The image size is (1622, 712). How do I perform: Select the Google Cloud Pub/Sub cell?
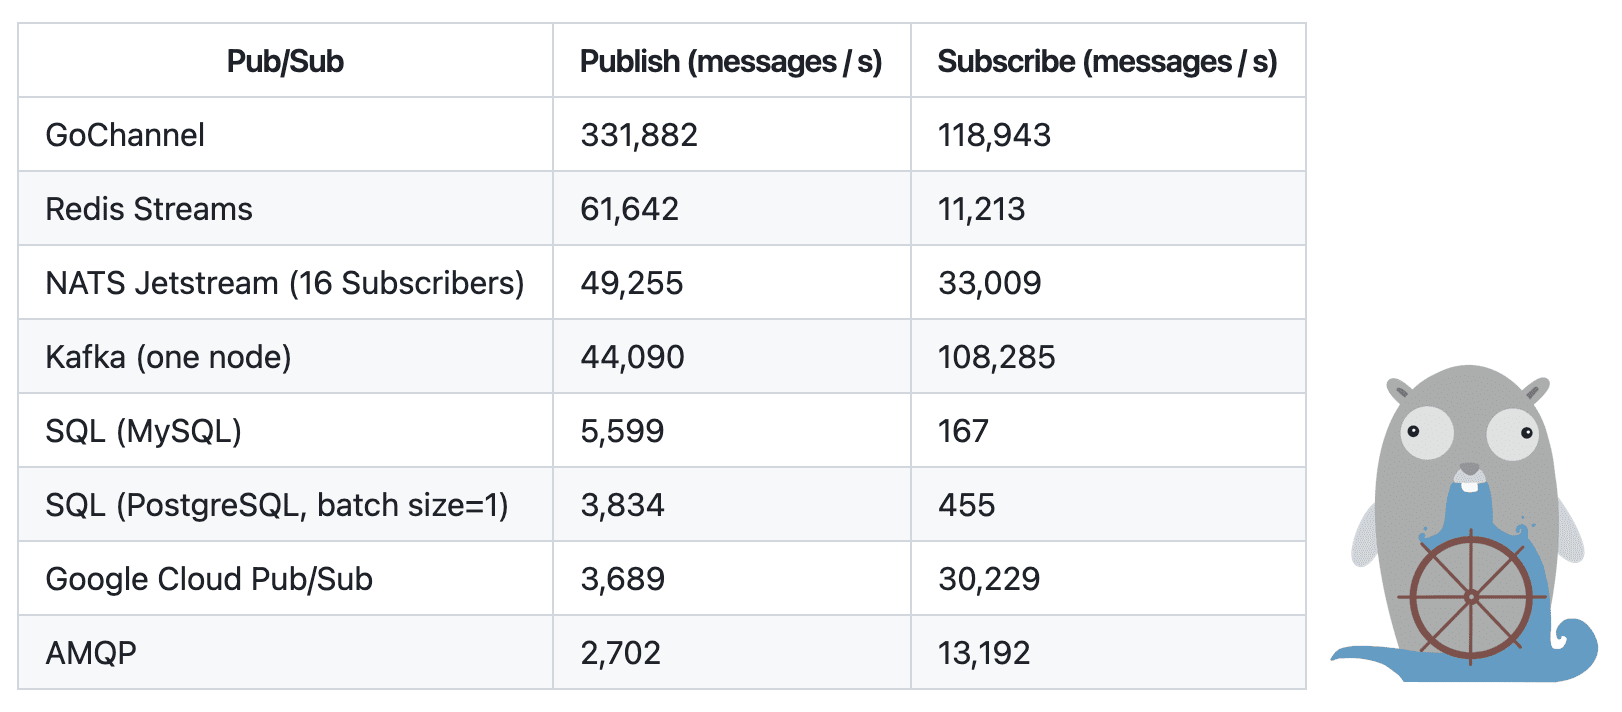pyautogui.click(x=209, y=579)
